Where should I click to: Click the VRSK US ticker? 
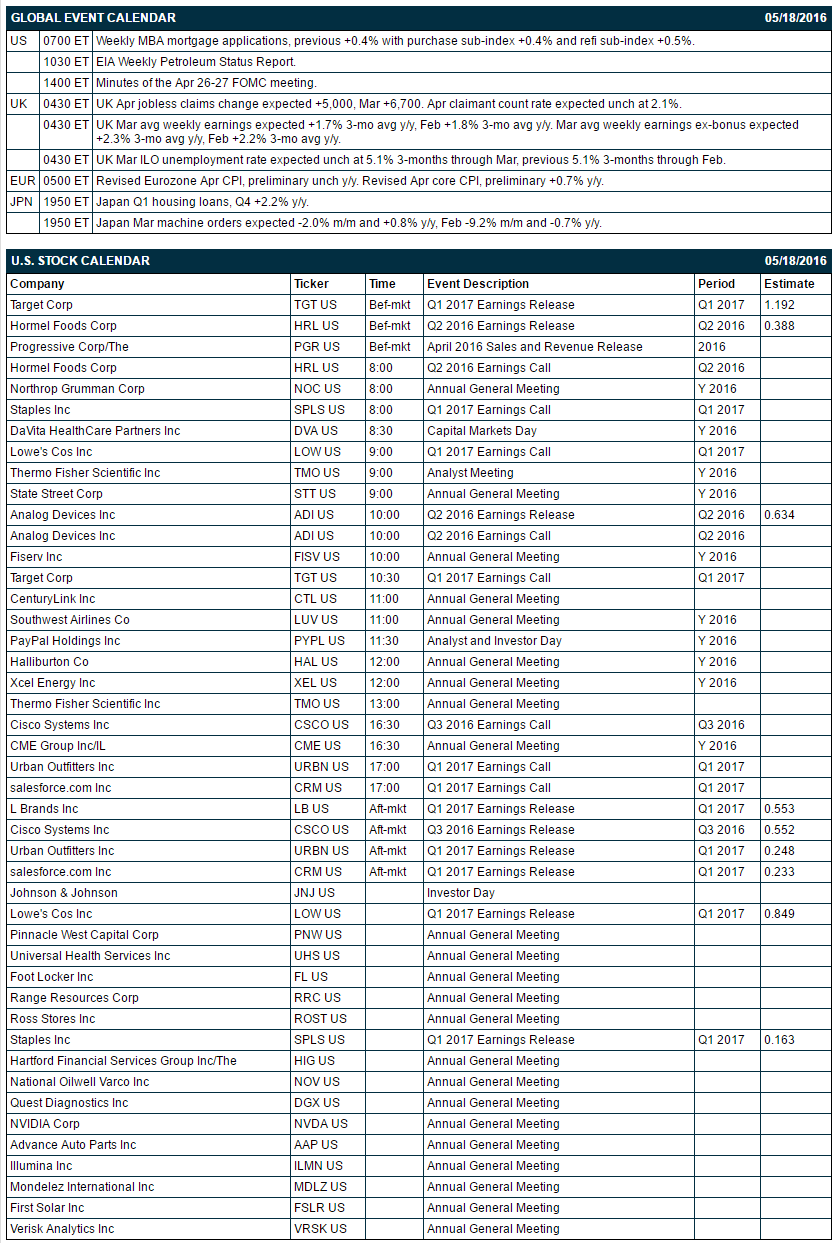point(320,1229)
